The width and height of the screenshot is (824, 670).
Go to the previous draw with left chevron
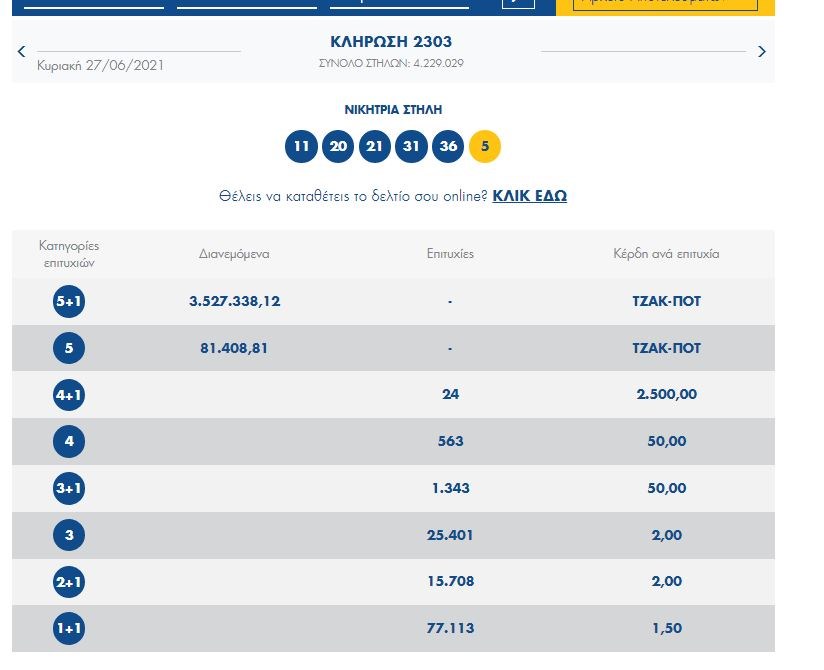pyautogui.click(x=22, y=51)
